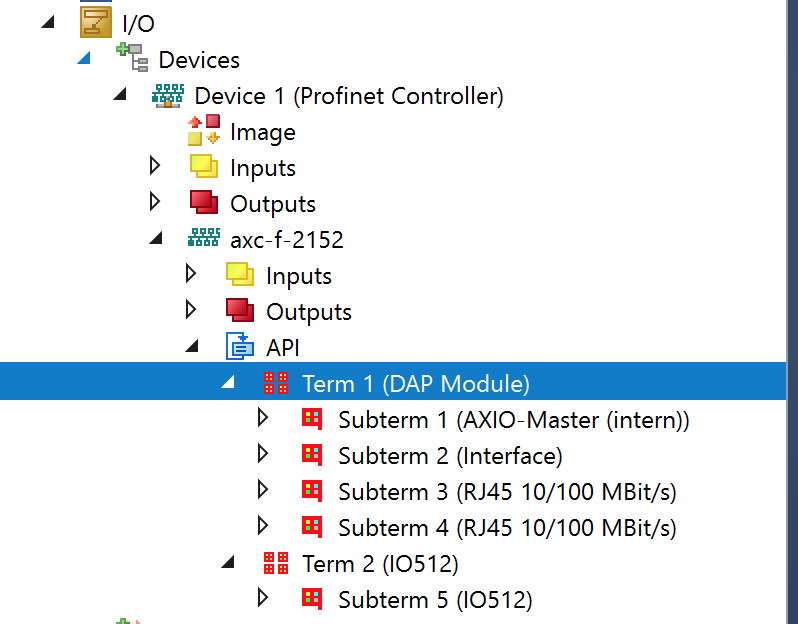Screen dimensions: 798x624
Task: Click the Devices tree icon
Action: click(132, 58)
